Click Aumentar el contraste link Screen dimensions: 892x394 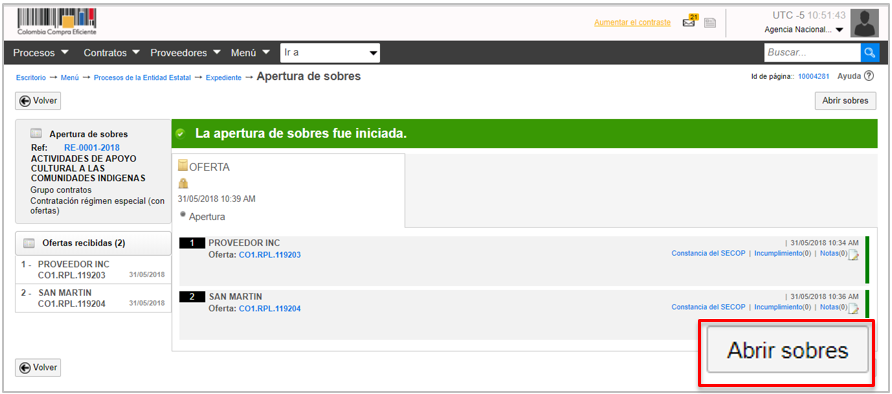(x=633, y=23)
